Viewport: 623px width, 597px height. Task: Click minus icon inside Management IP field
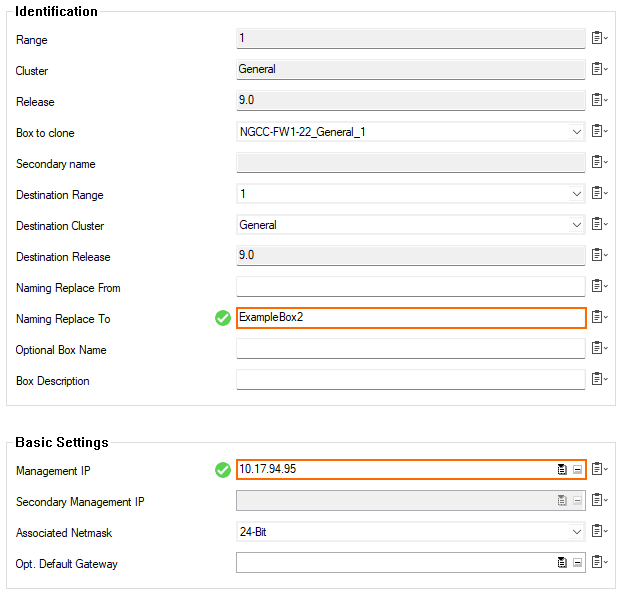click(577, 469)
